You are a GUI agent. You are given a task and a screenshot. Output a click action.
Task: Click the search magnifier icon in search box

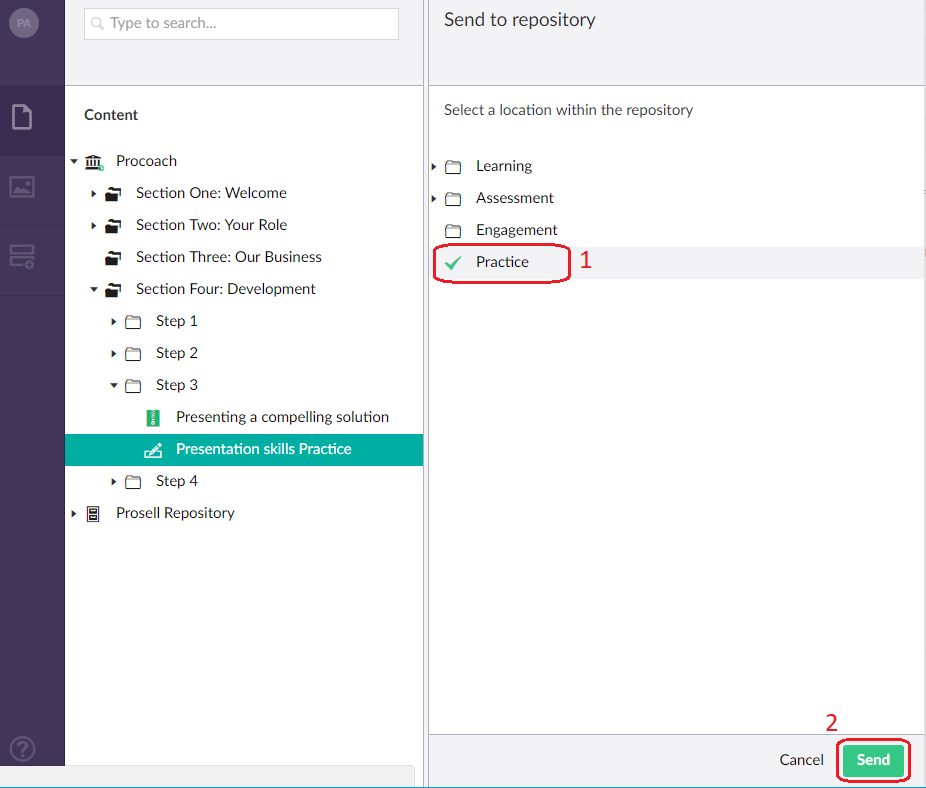click(95, 22)
